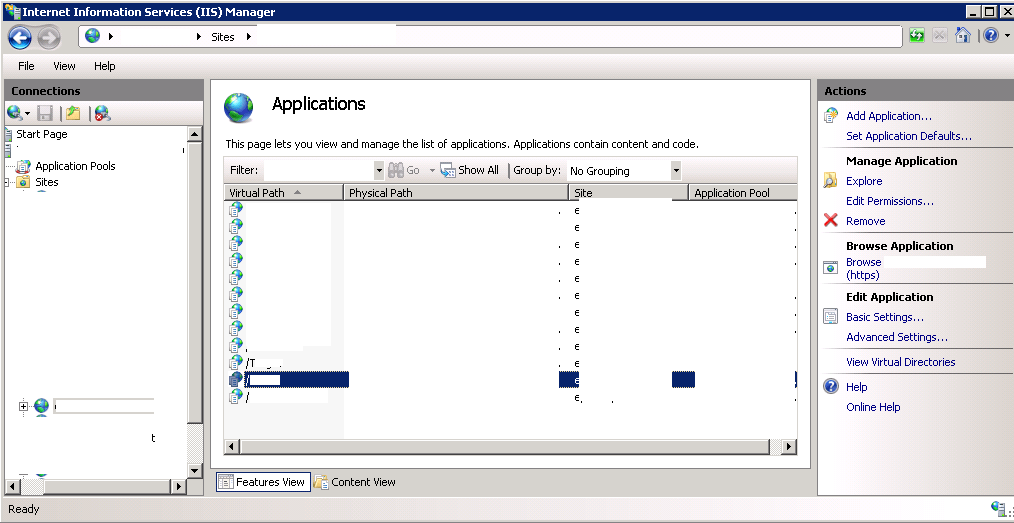Open Advanced Settings in Actions pane

(x=896, y=337)
